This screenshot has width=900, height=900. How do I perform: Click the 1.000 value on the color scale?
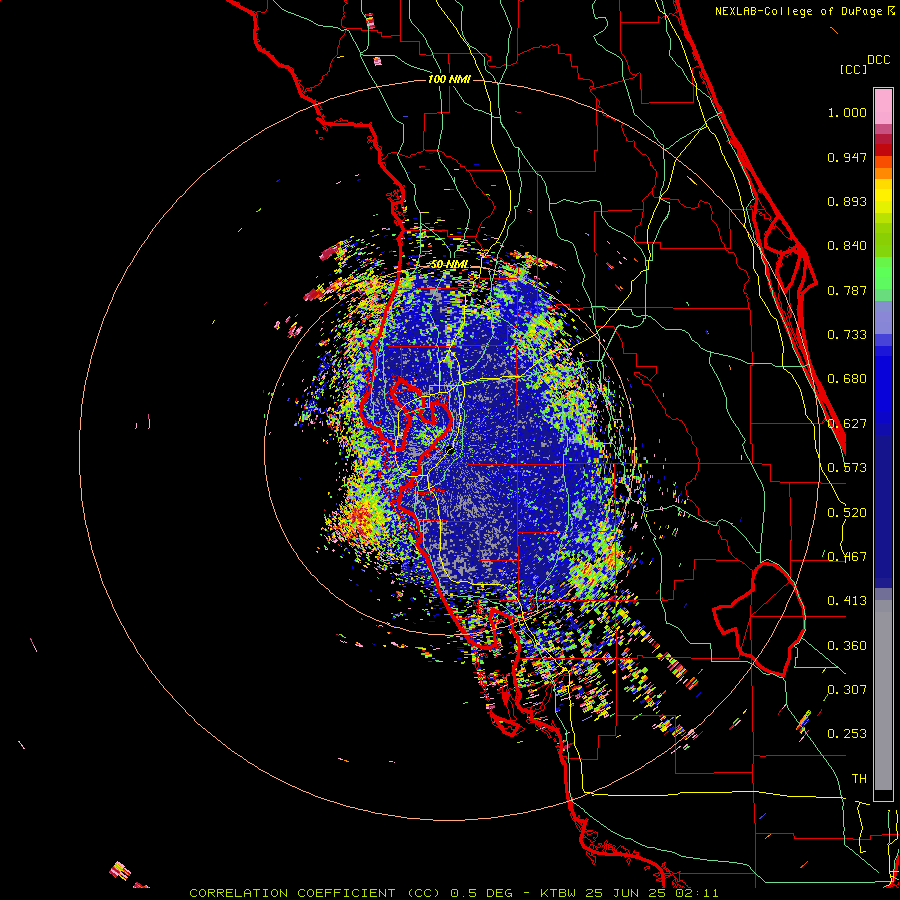[x=847, y=112]
